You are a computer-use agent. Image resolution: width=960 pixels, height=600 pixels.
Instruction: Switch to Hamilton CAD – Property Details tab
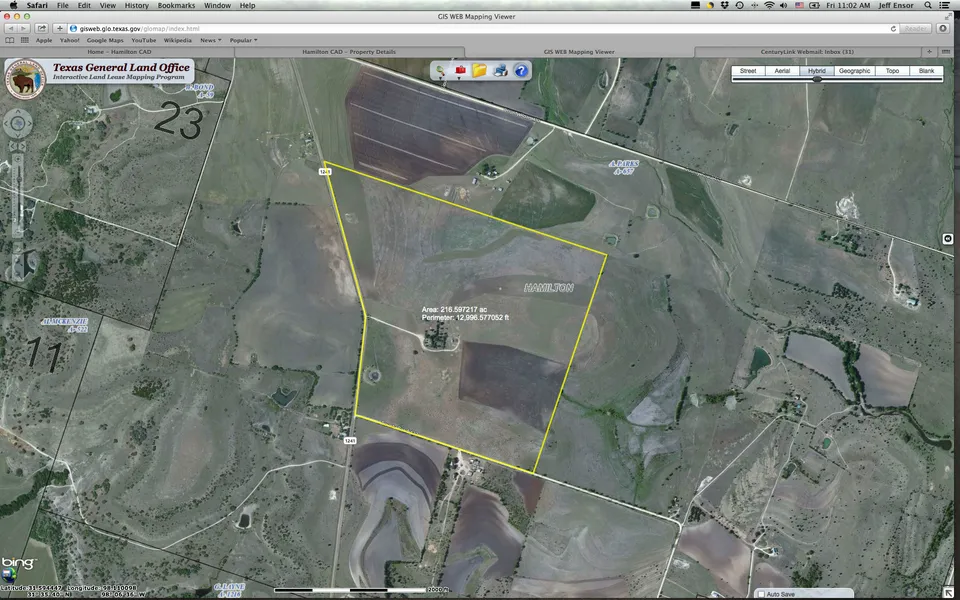coord(349,51)
